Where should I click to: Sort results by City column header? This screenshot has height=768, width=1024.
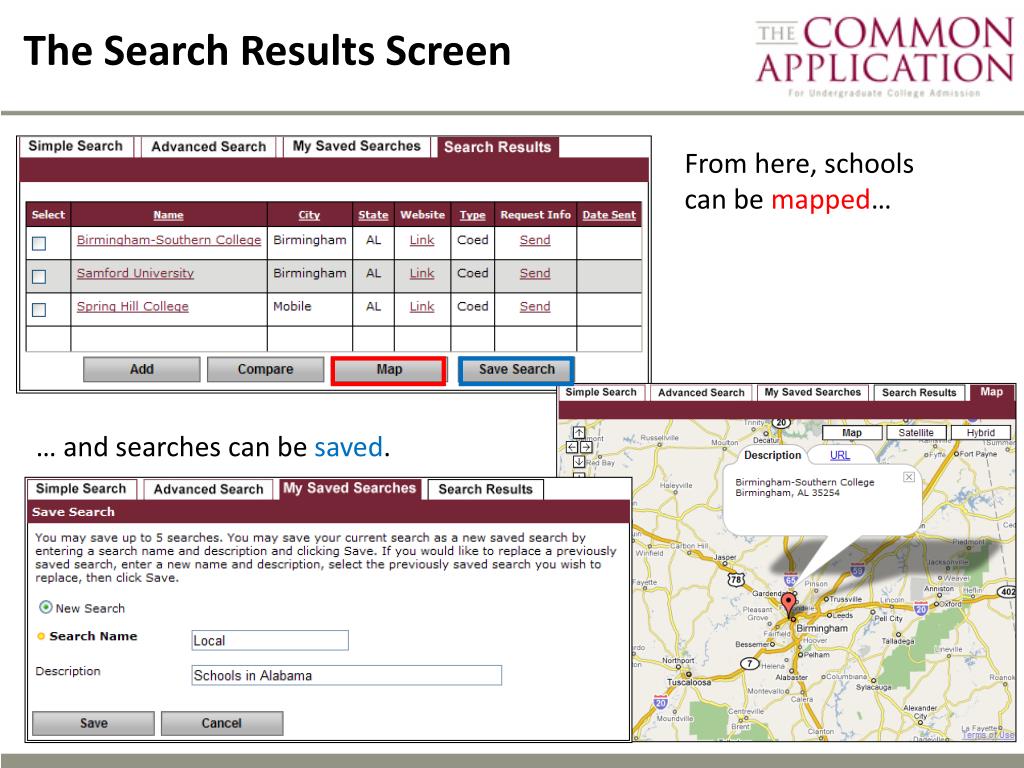309,215
